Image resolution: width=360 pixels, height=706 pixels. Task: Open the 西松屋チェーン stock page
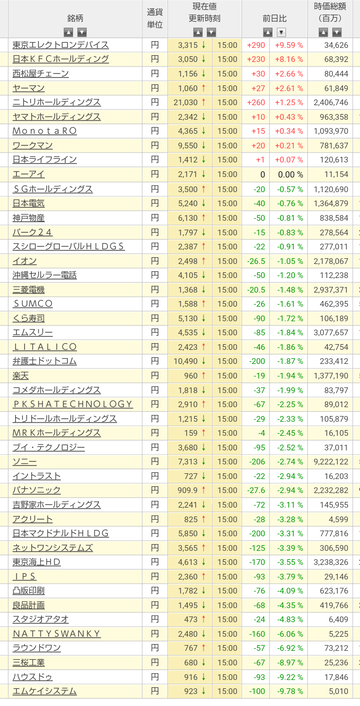[40, 73]
